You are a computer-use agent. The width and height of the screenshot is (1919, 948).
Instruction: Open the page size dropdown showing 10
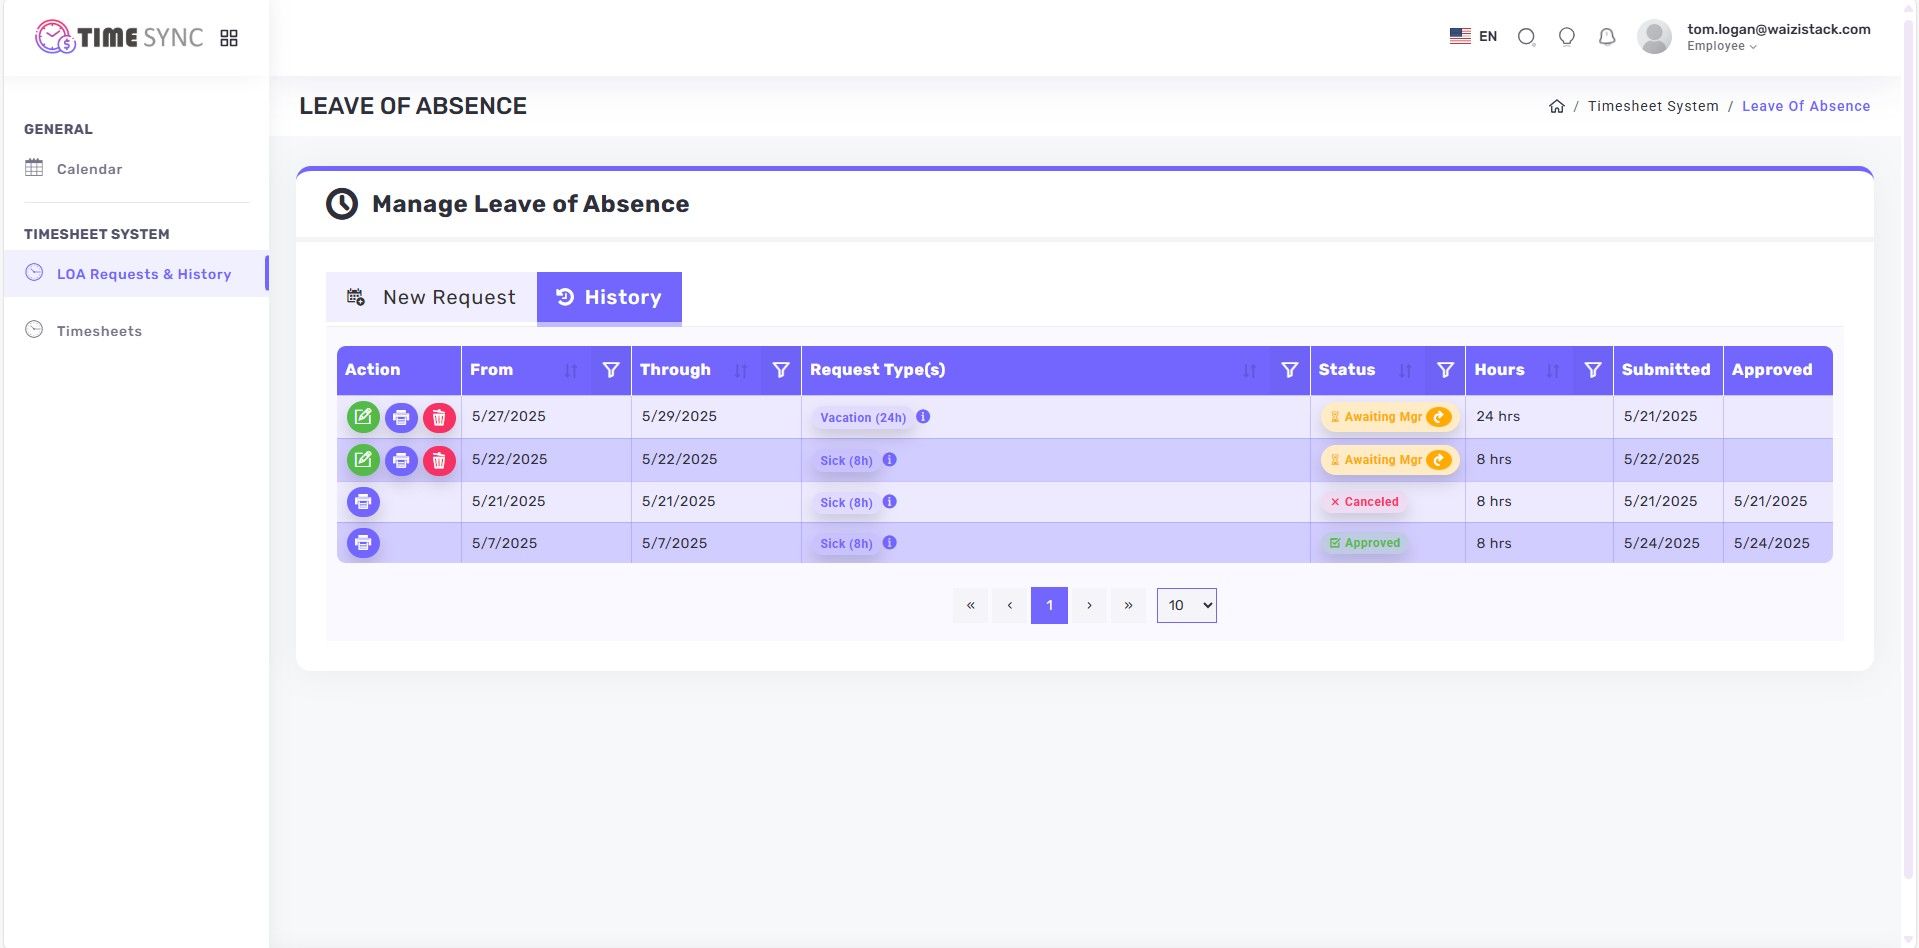[1186, 605]
